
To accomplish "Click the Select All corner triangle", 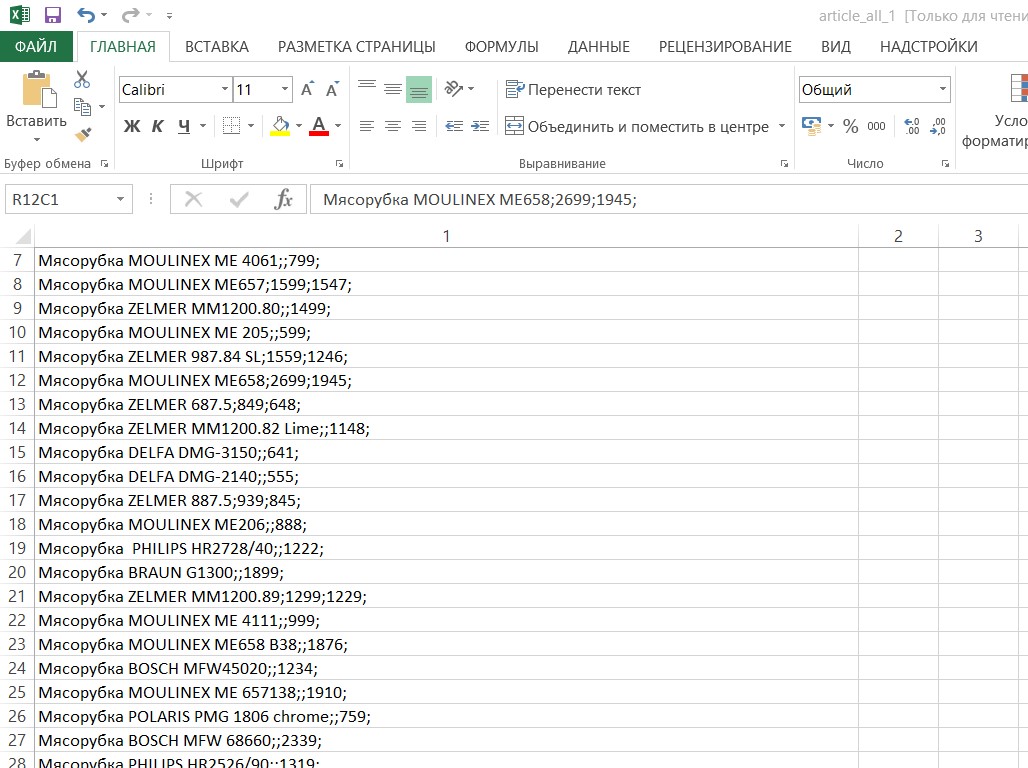I will [x=23, y=236].
